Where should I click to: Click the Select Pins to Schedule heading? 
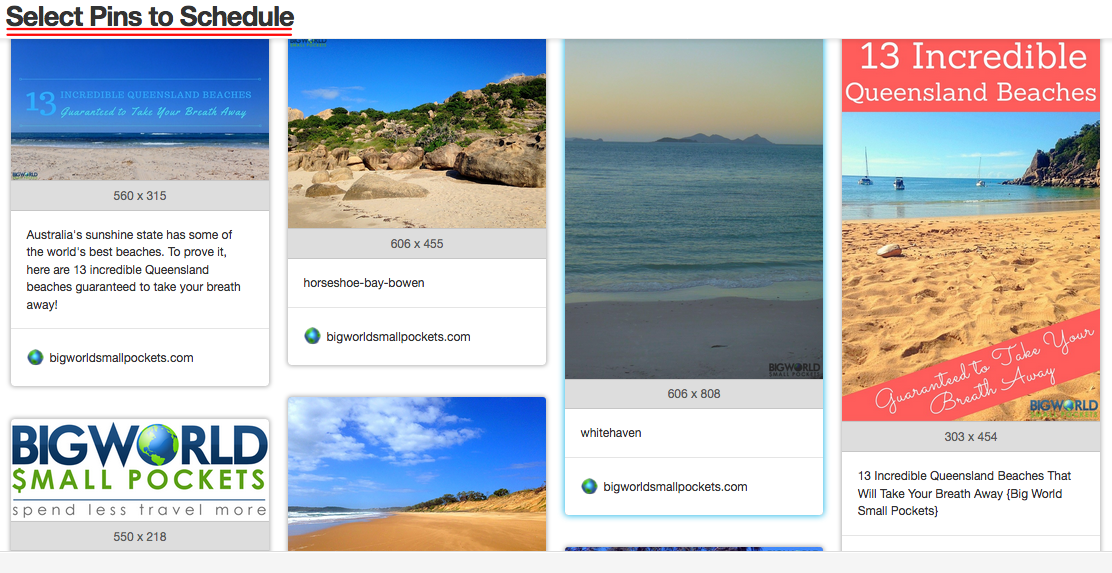(150, 16)
